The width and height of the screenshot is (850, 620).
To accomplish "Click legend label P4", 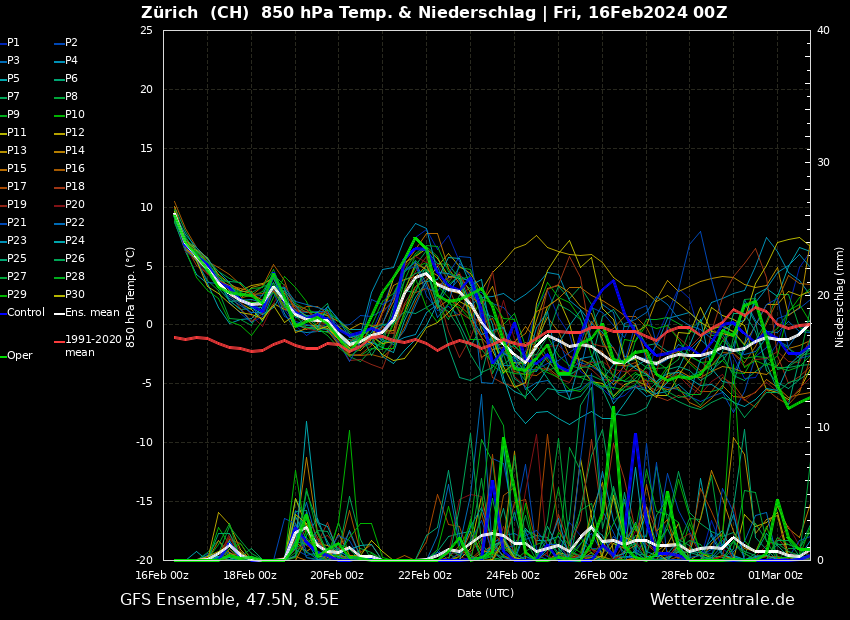I will pyautogui.click(x=72, y=60).
